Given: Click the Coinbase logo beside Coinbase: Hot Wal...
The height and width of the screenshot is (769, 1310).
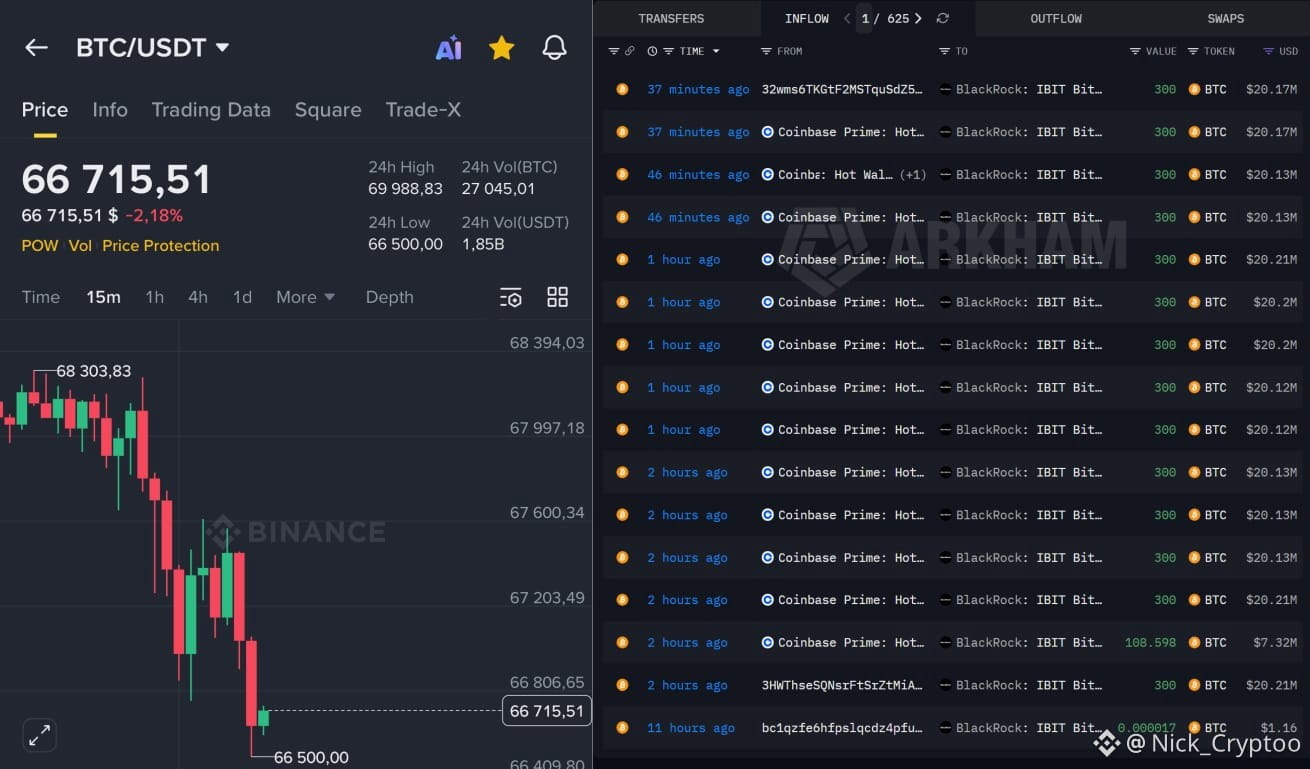Looking at the screenshot, I should tap(768, 175).
